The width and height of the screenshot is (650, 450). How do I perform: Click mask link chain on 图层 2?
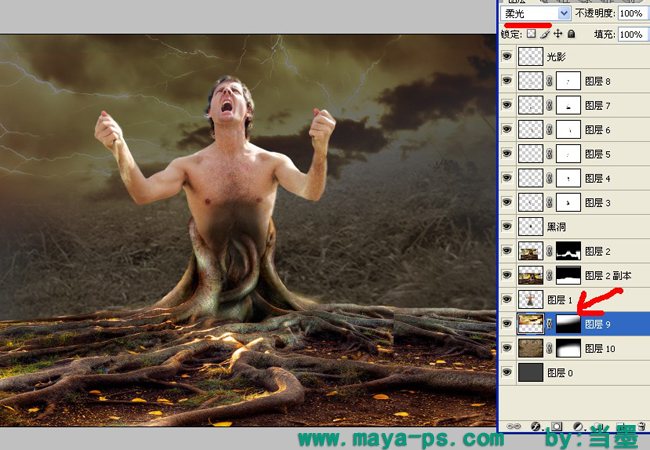click(549, 251)
